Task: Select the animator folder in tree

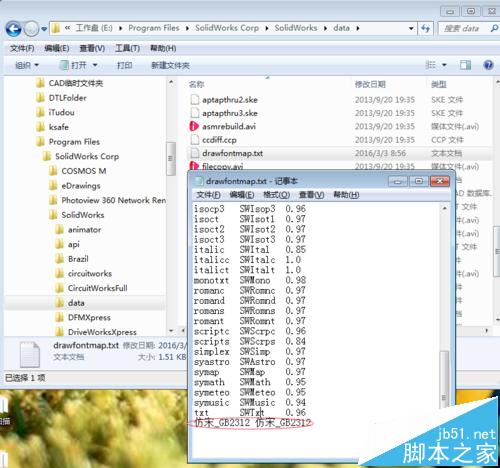Action: coord(78,230)
